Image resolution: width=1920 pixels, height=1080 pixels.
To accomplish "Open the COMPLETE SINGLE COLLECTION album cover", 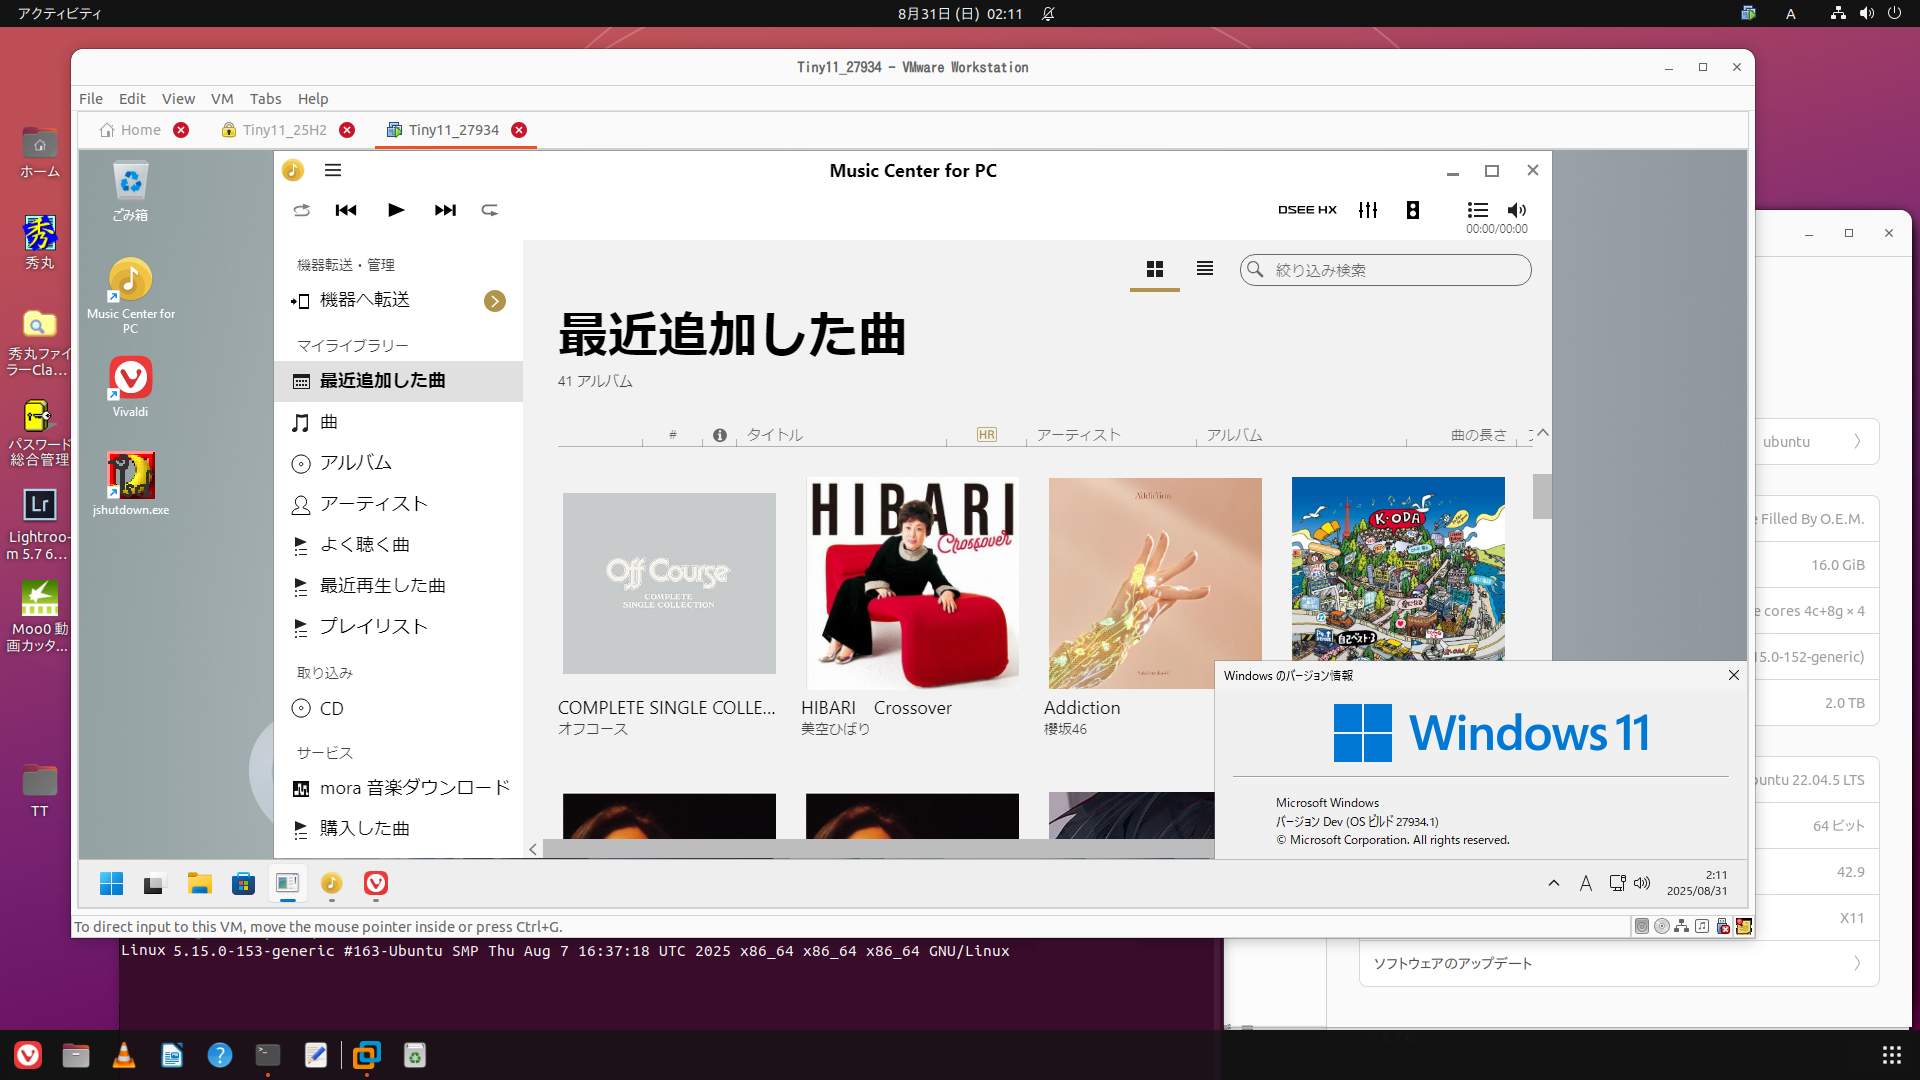I will point(669,583).
